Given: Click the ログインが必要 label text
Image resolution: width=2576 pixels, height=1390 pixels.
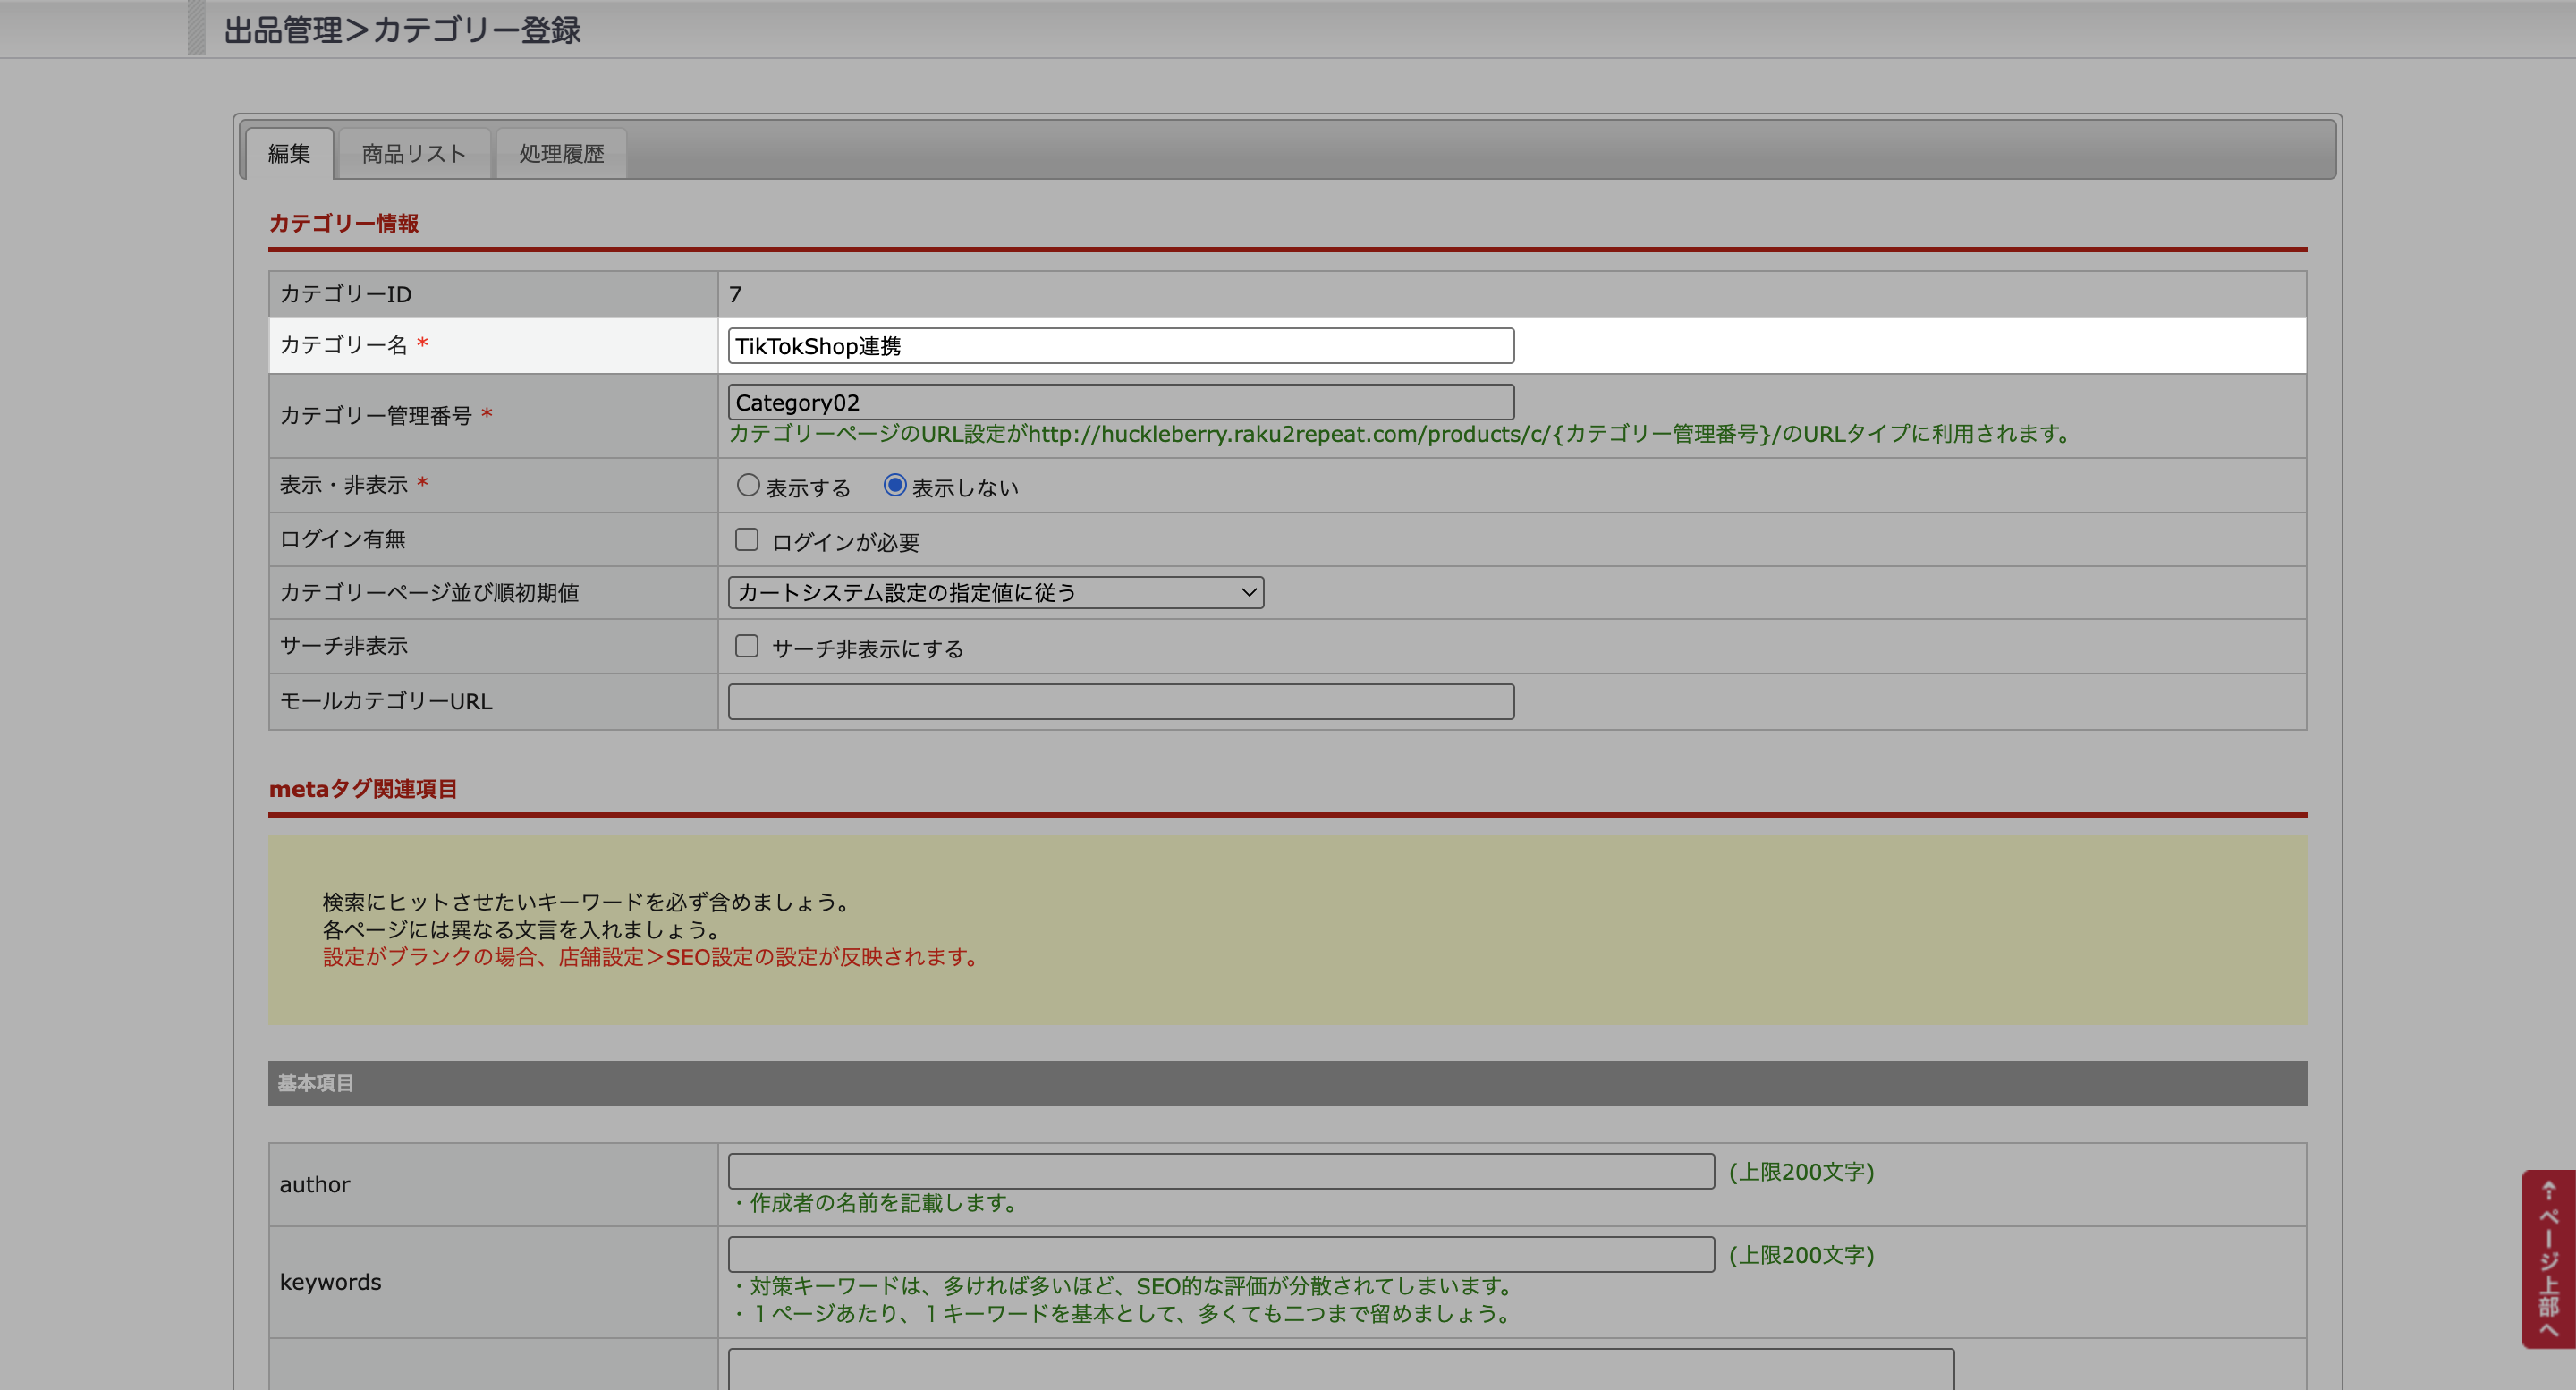Looking at the screenshot, I should 845,543.
